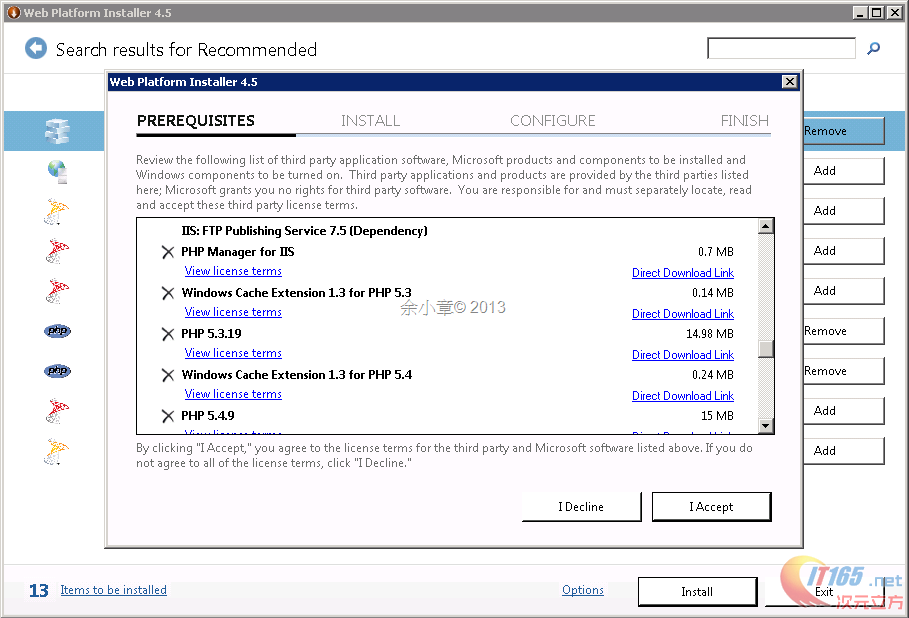Select PHP 5.4.9 entry text
The image size is (909, 618).
pyautogui.click(x=208, y=416)
